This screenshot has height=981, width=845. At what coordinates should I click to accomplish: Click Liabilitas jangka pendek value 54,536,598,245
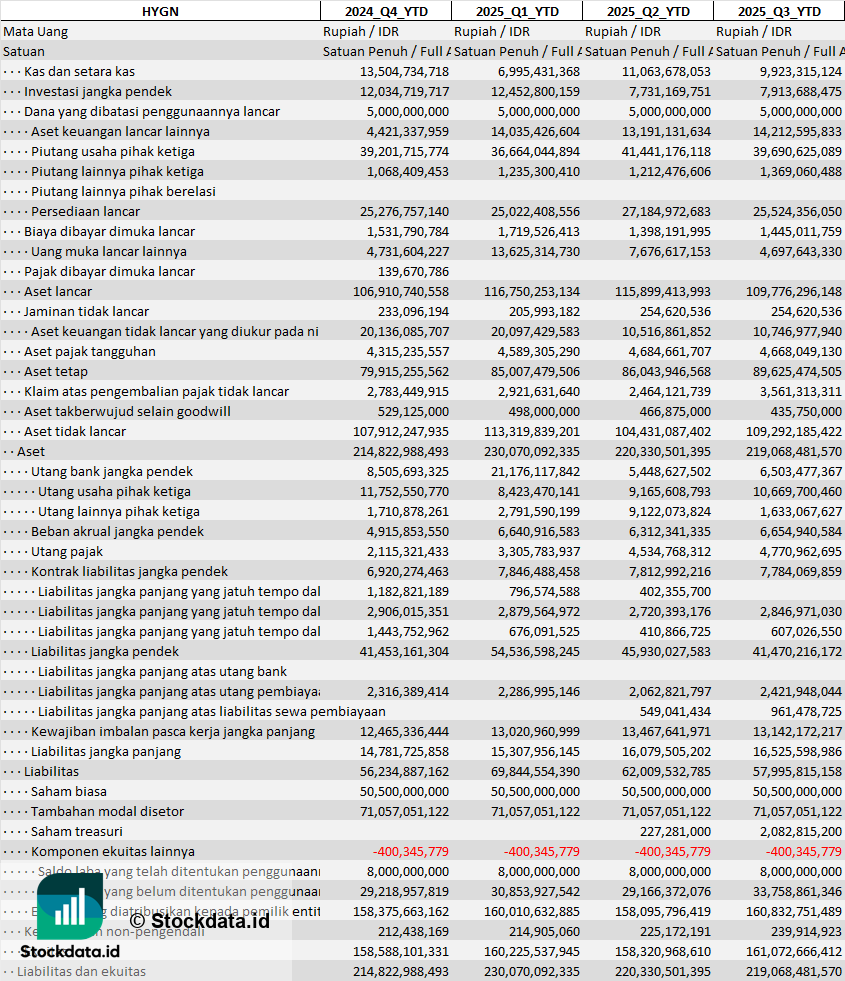(535, 652)
